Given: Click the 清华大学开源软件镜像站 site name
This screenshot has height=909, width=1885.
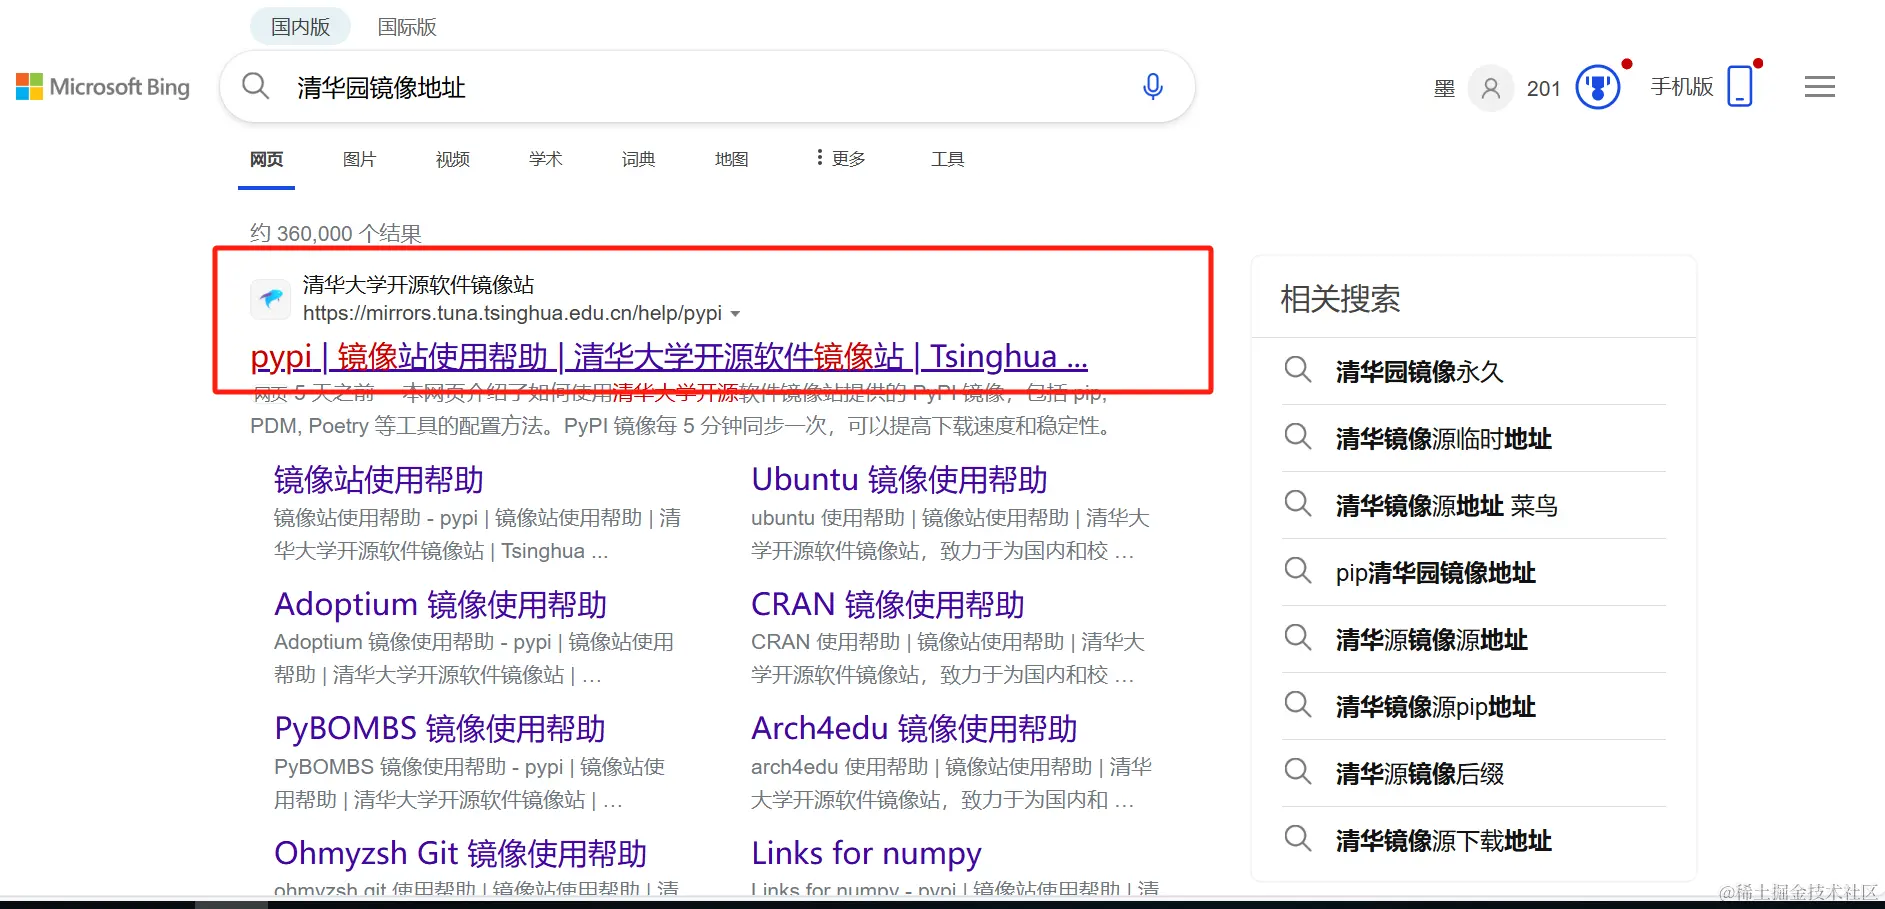Looking at the screenshot, I should click(418, 285).
